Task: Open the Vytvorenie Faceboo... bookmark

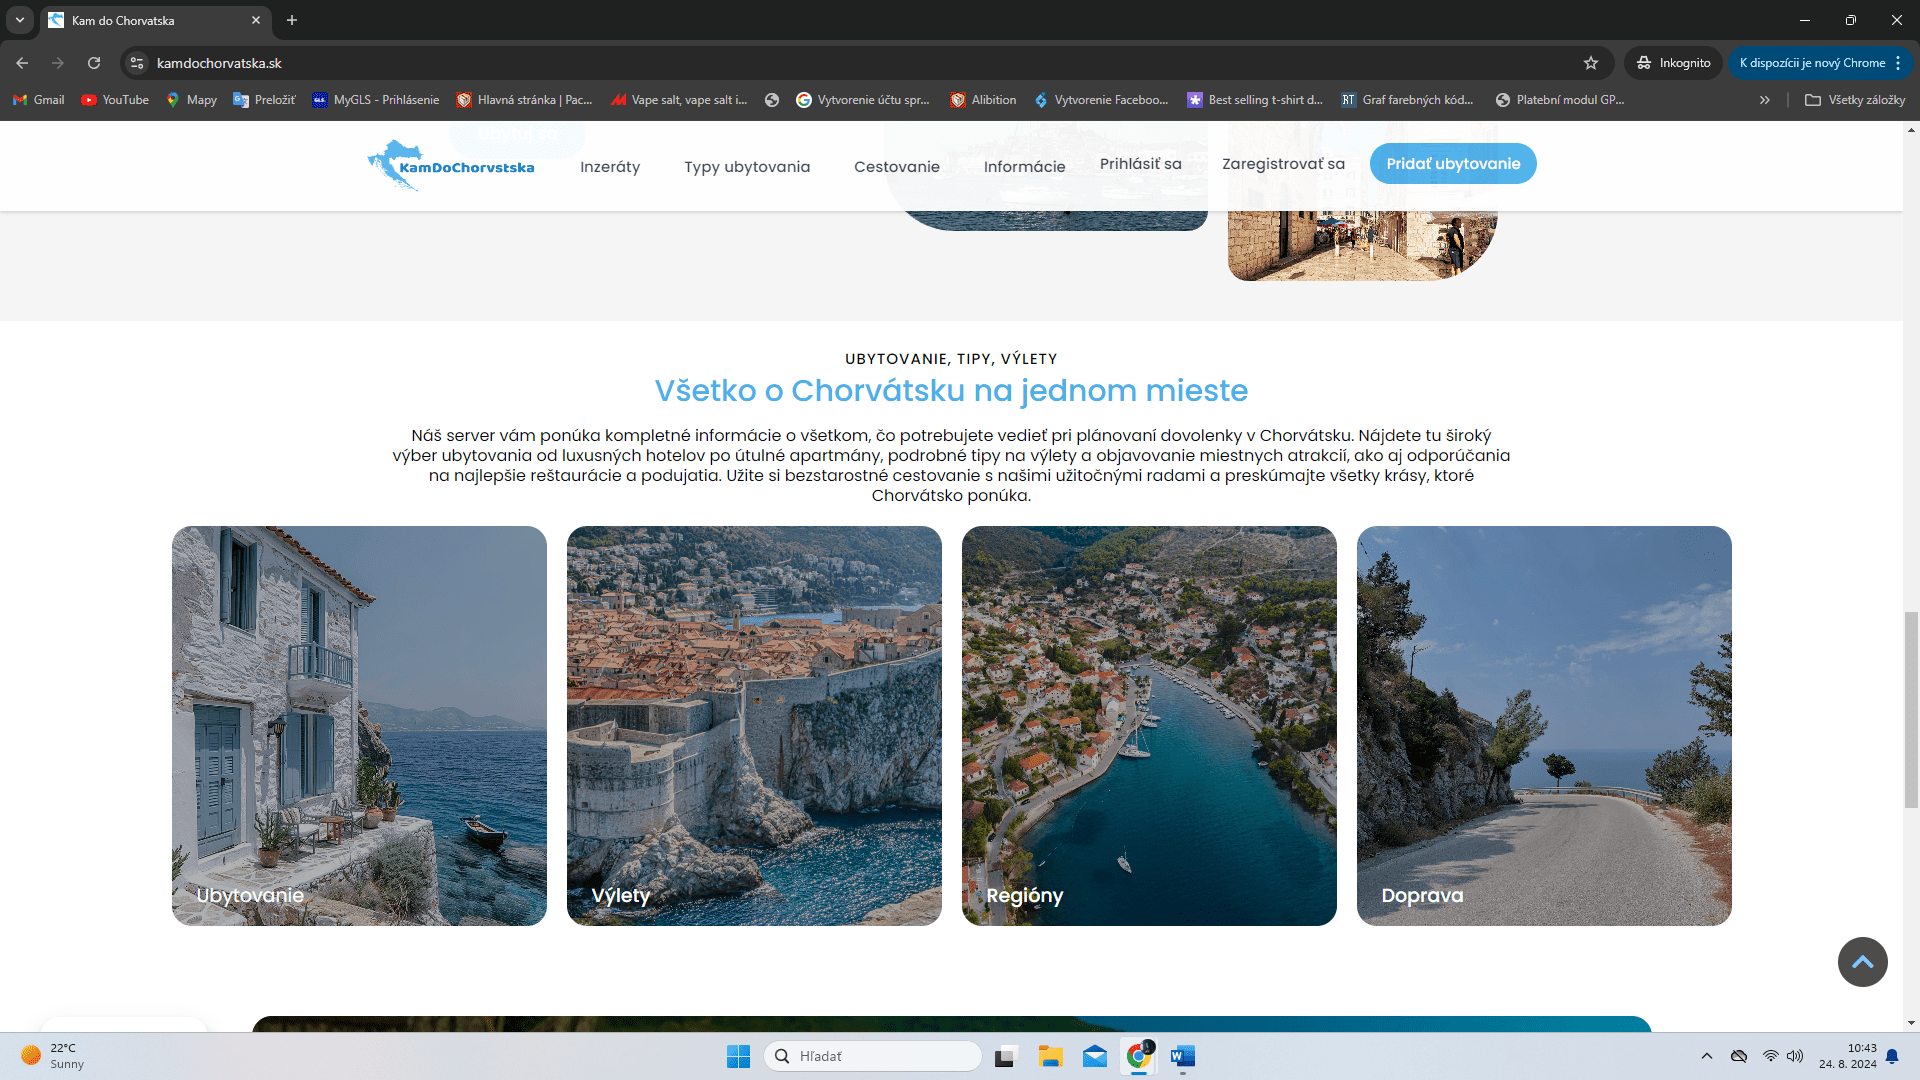Action: (1101, 100)
